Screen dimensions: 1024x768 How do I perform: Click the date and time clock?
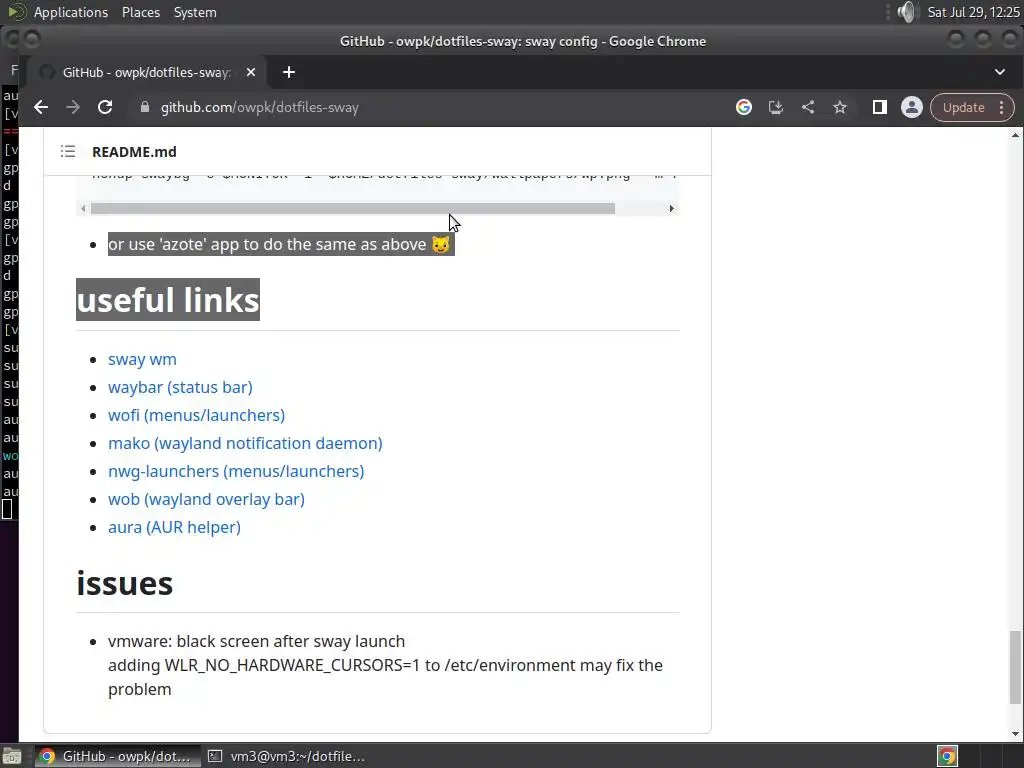(x=973, y=12)
